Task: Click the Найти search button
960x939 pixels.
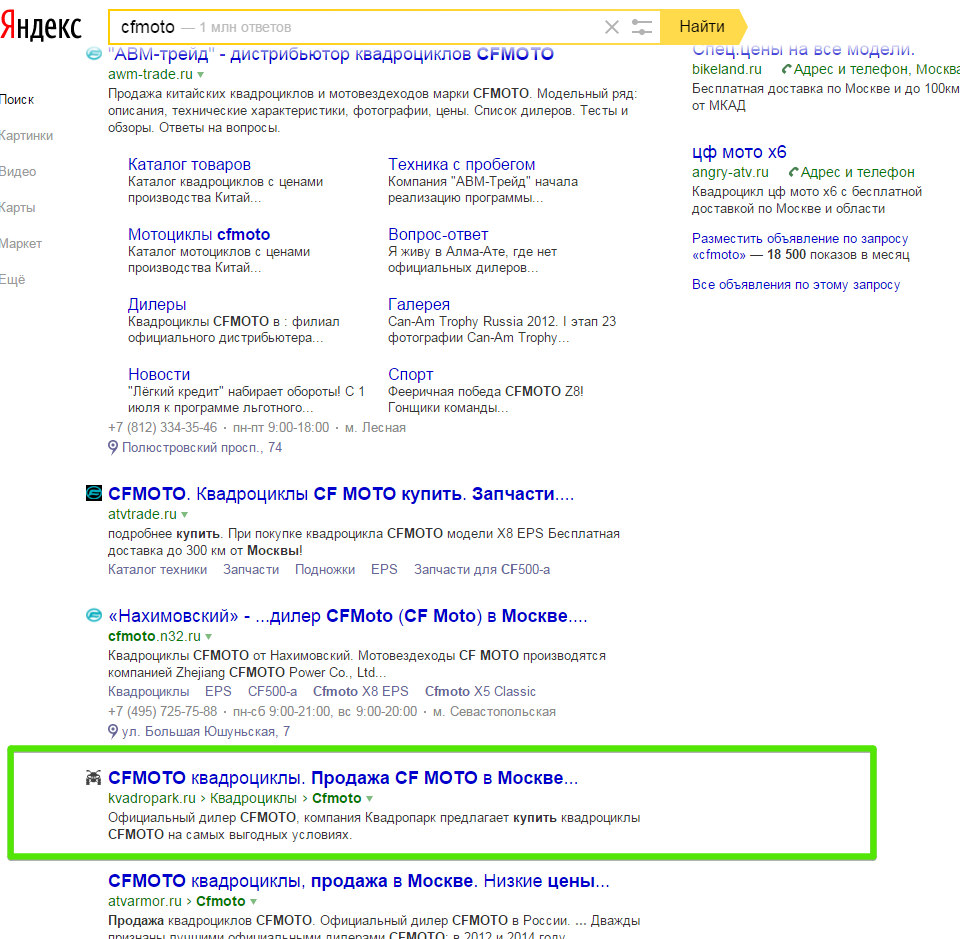Action: coord(703,27)
